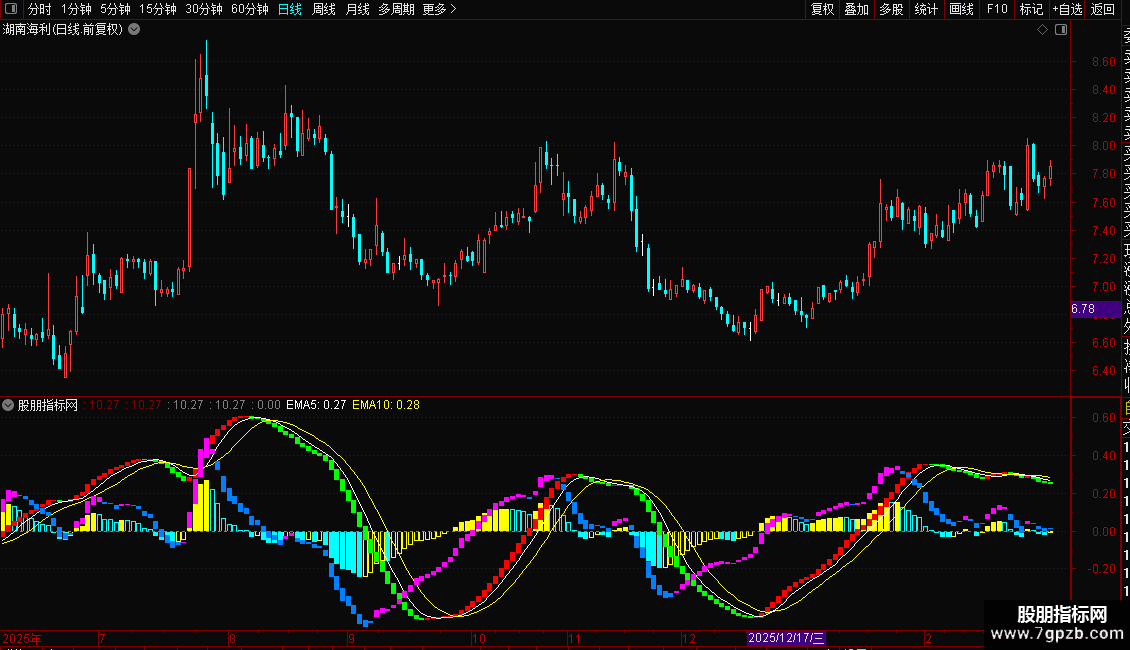Click the EMA5: 0.27 indicator value

316,405
